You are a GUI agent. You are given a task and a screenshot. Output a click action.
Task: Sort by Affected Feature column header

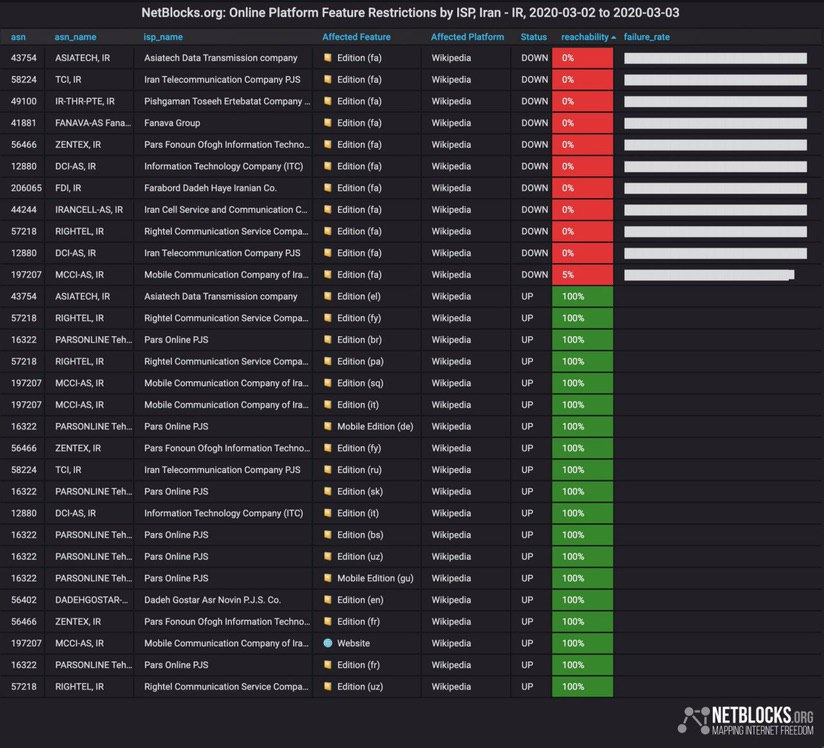pyautogui.click(x=356, y=37)
